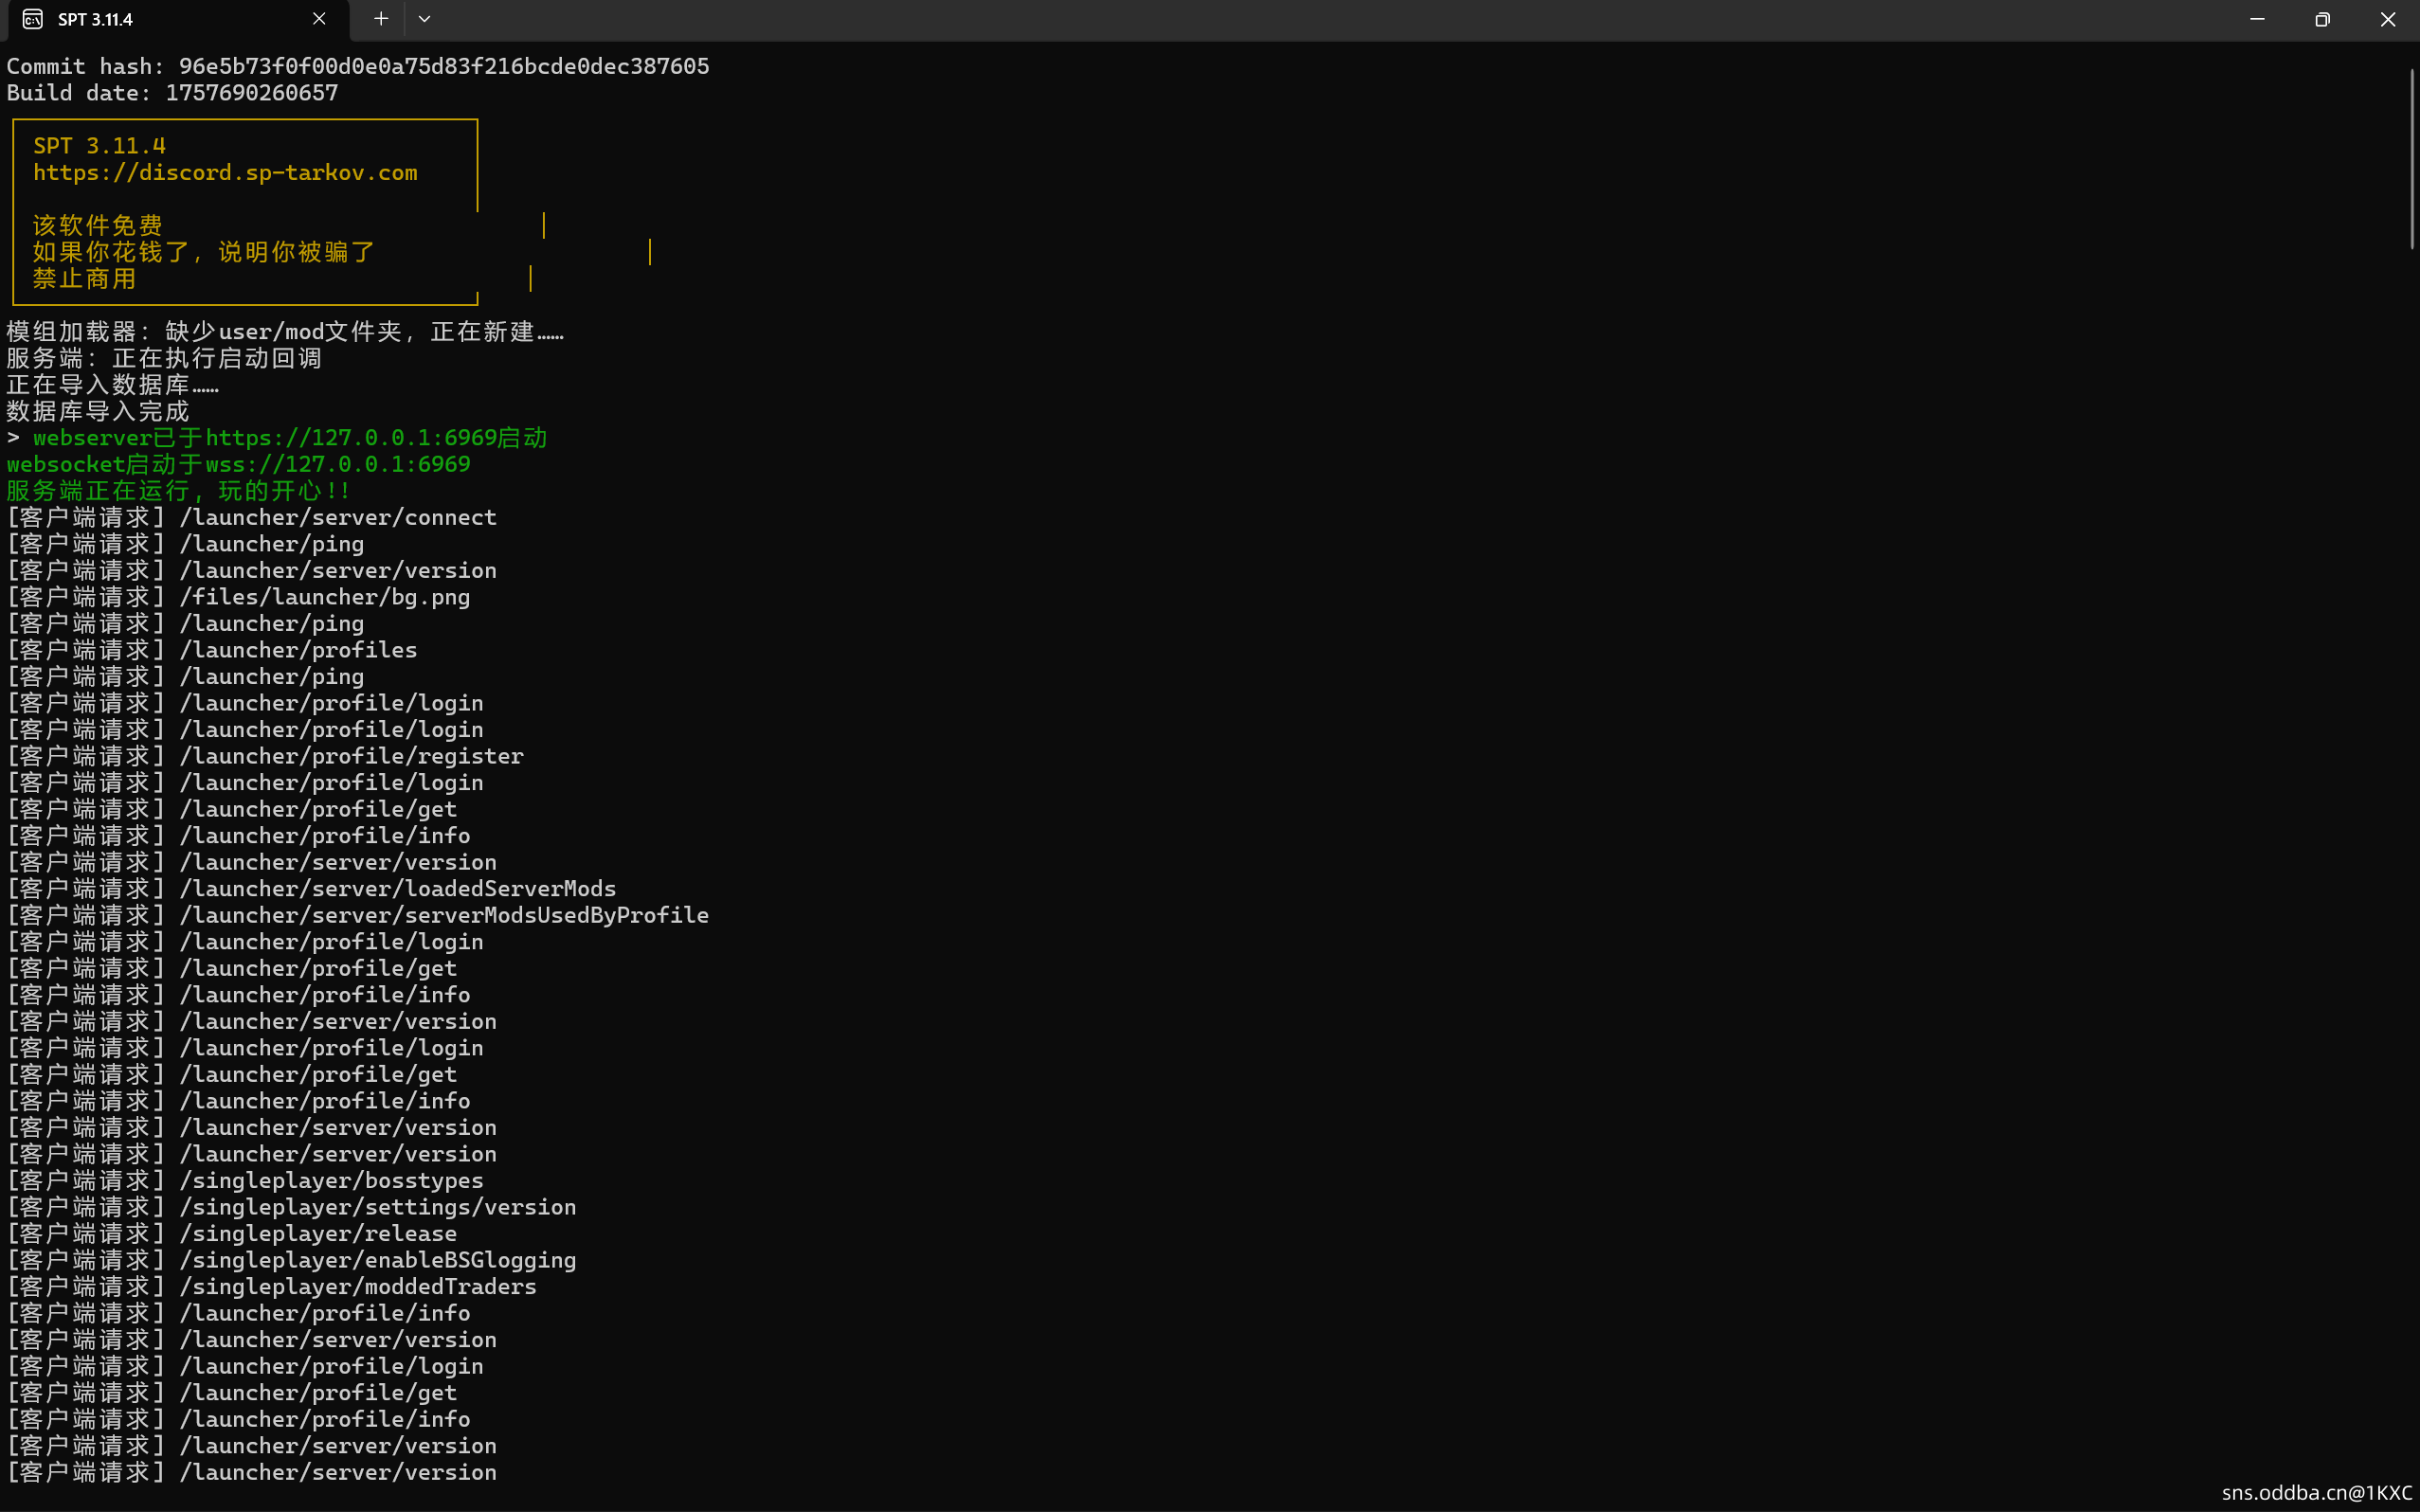2420x1512 pixels.
Task: Close the terminal window
Action: (x=2387, y=19)
